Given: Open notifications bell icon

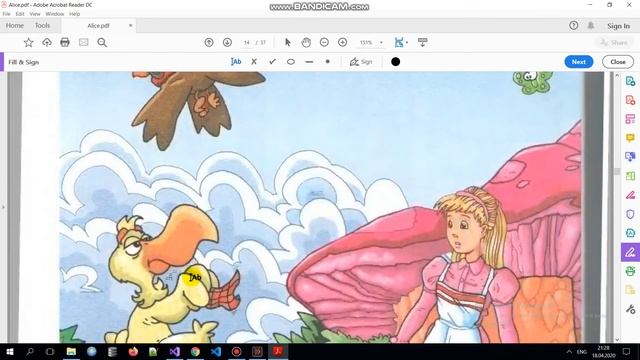Looking at the screenshot, I should click(x=591, y=25).
